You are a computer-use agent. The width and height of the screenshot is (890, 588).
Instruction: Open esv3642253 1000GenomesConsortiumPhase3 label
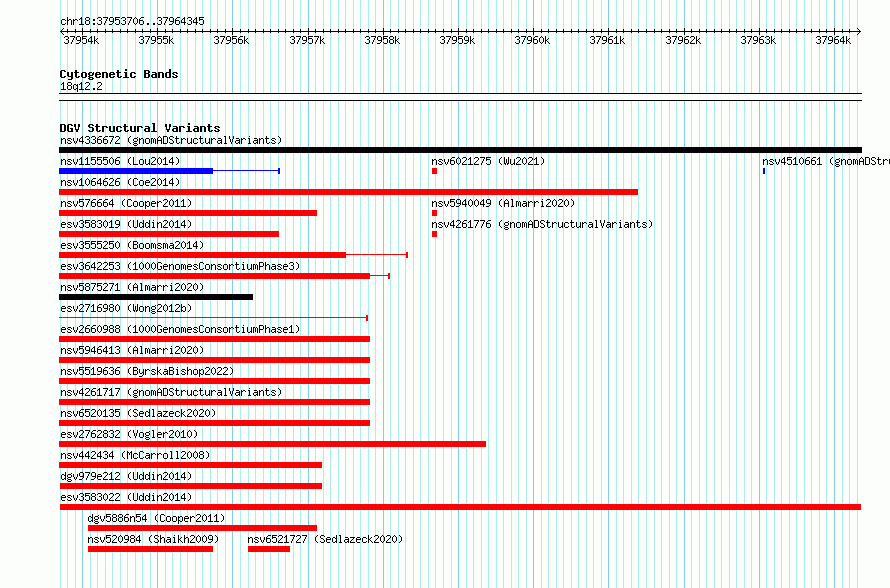click(180, 266)
